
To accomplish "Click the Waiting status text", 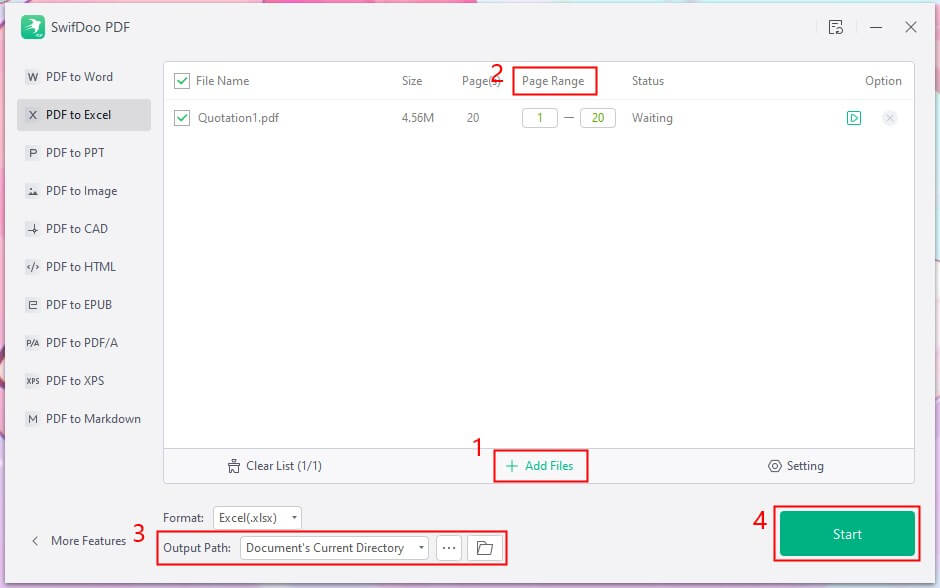I will (x=652, y=118).
